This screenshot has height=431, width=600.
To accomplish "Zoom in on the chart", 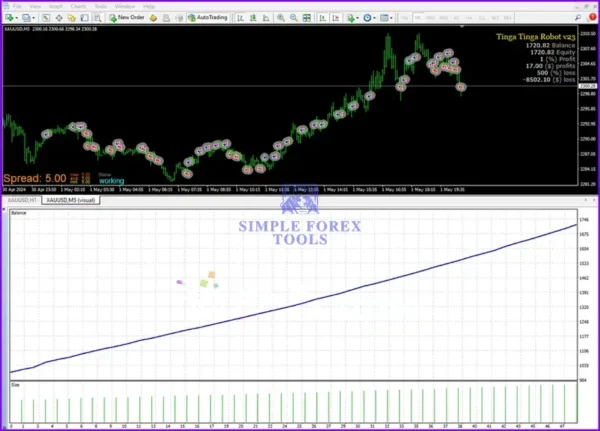I will pos(281,18).
